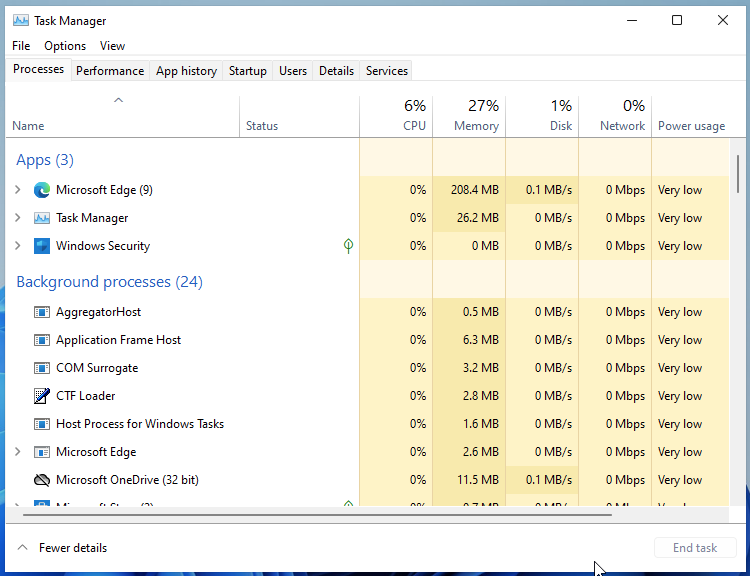Image resolution: width=750 pixels, height=576 pixels.
Task: Switch to the Details tab
Action: click(x=336, y=71)
